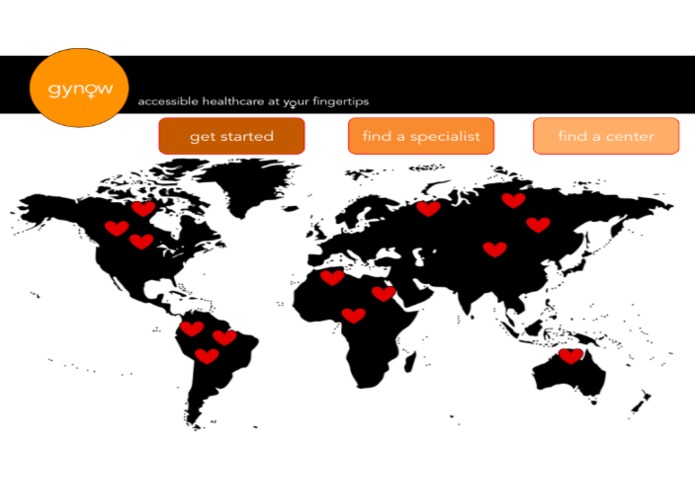This screenshot has width=695, height=494.
Task: Pick the heart marker in northwest Africa
Action: pyautogui.click(x=332, y=278)
